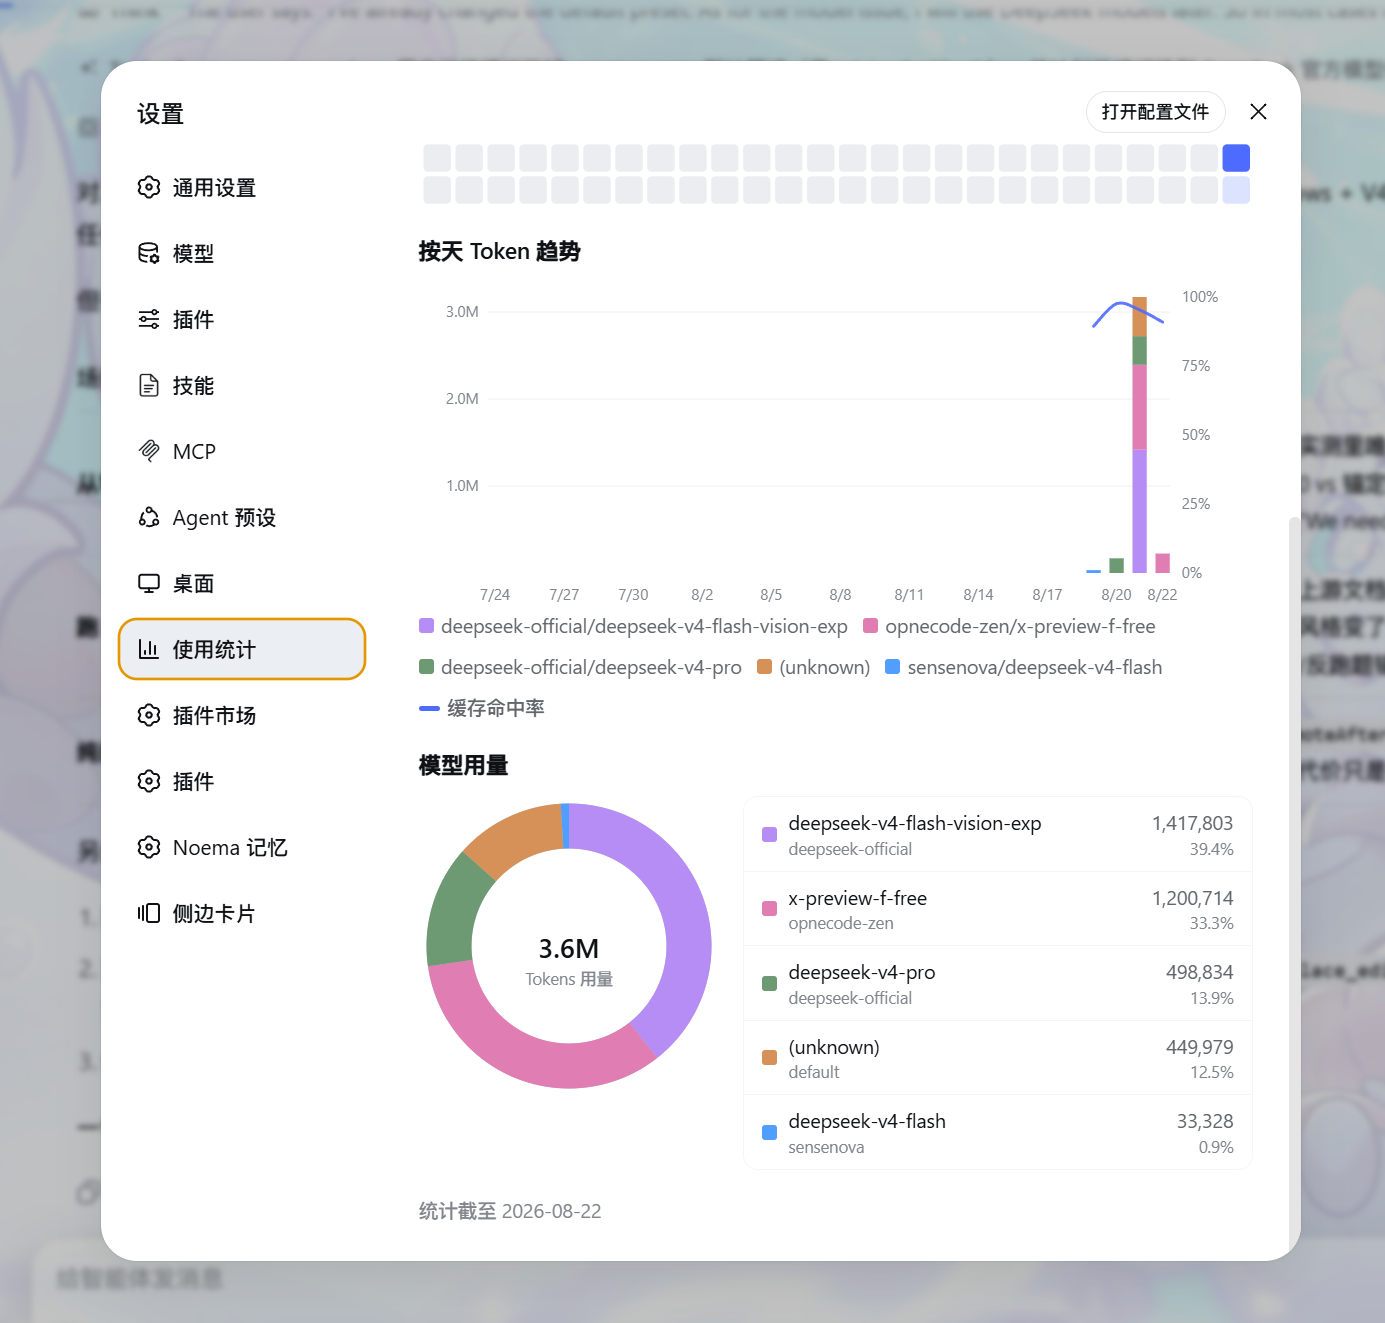Open MCP settings section
Viewport: 1385px width, 1323px height.
click(242, 451)
